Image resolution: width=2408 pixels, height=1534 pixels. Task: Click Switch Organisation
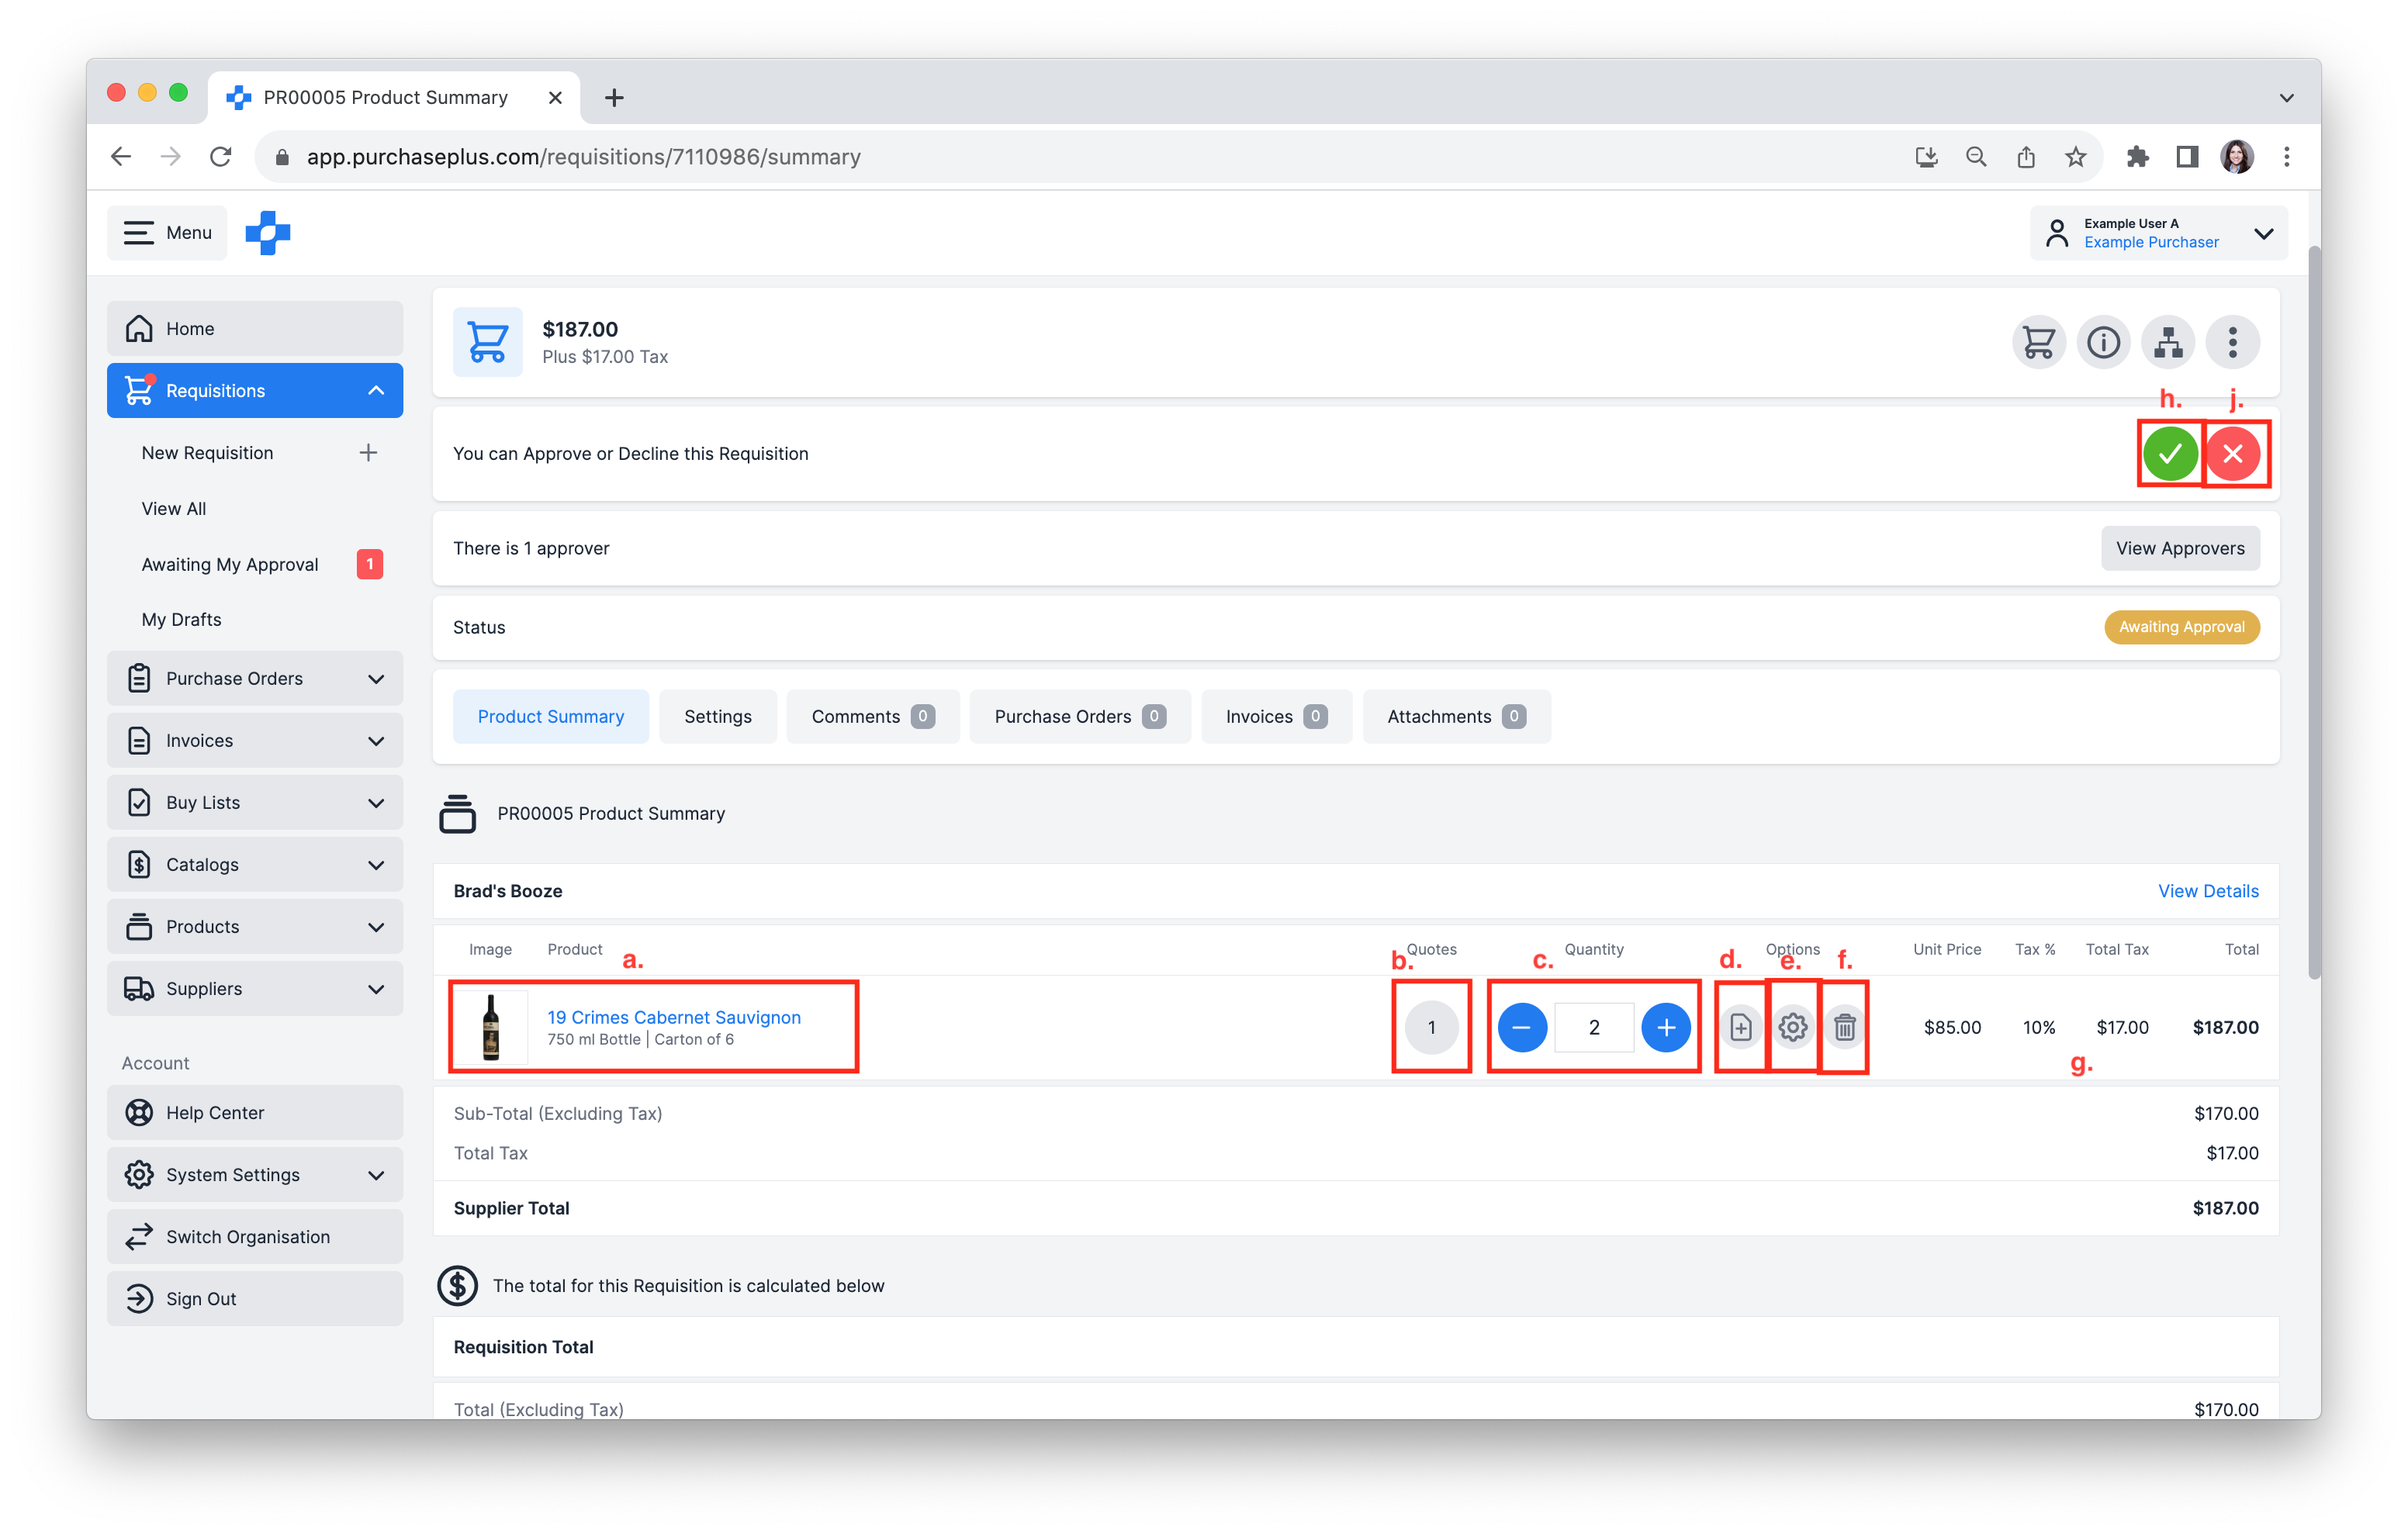(x=255, y=1237)
